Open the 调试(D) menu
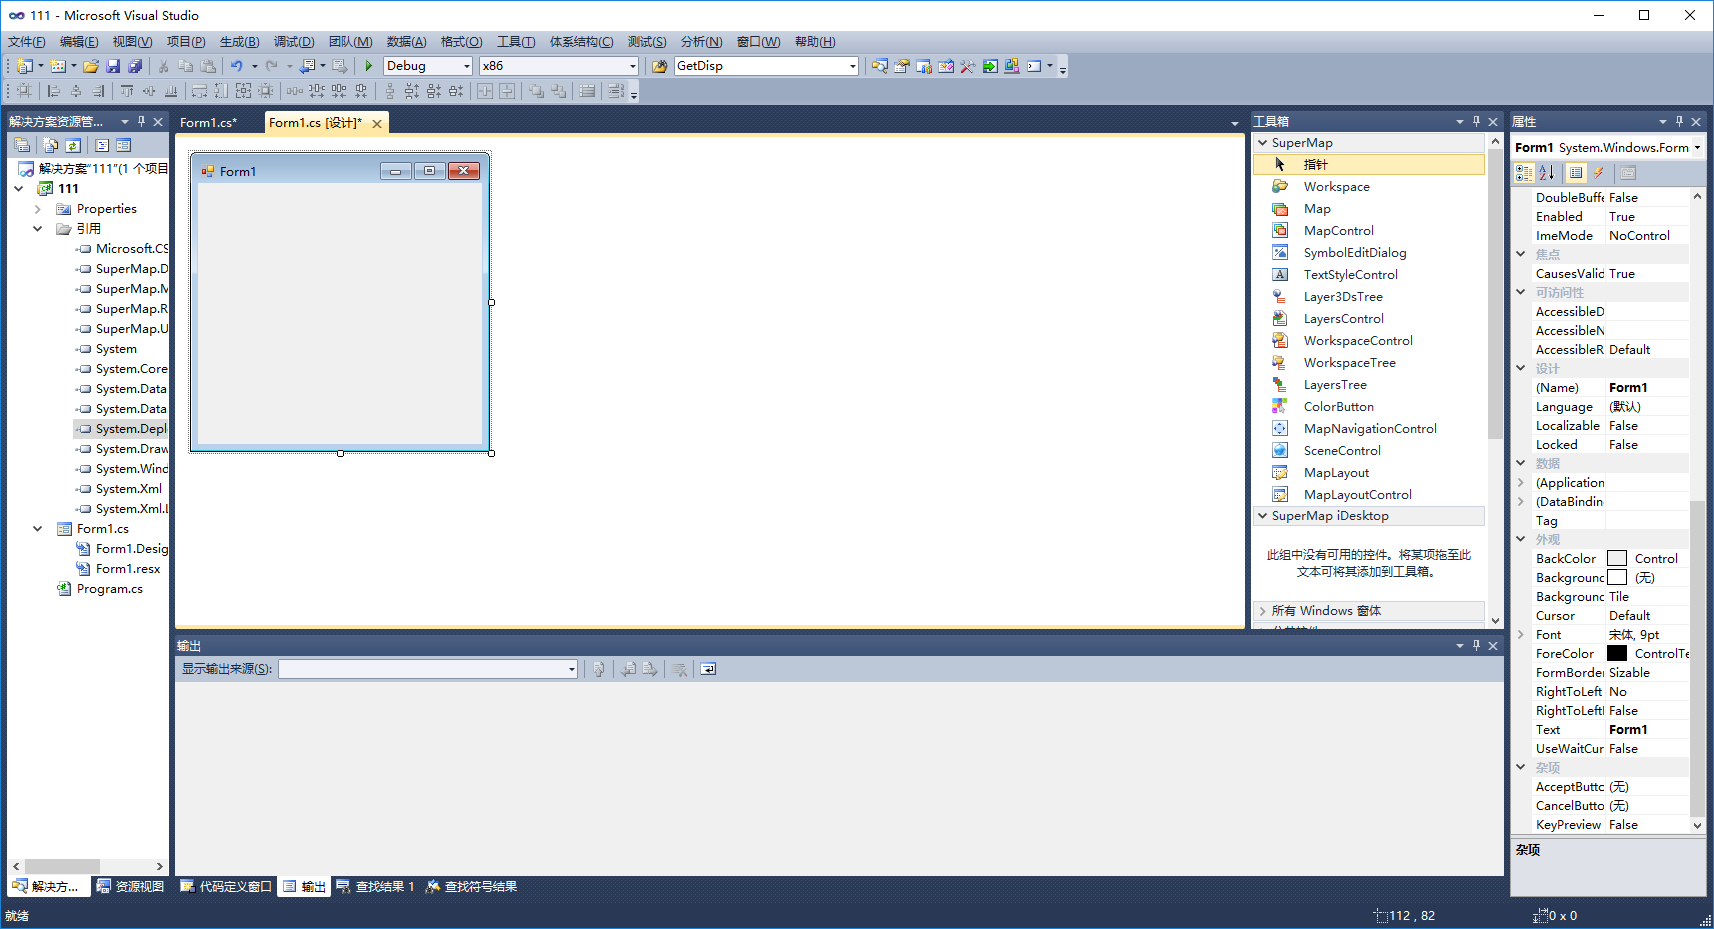The image size is (1714, 929). (294, 42)
